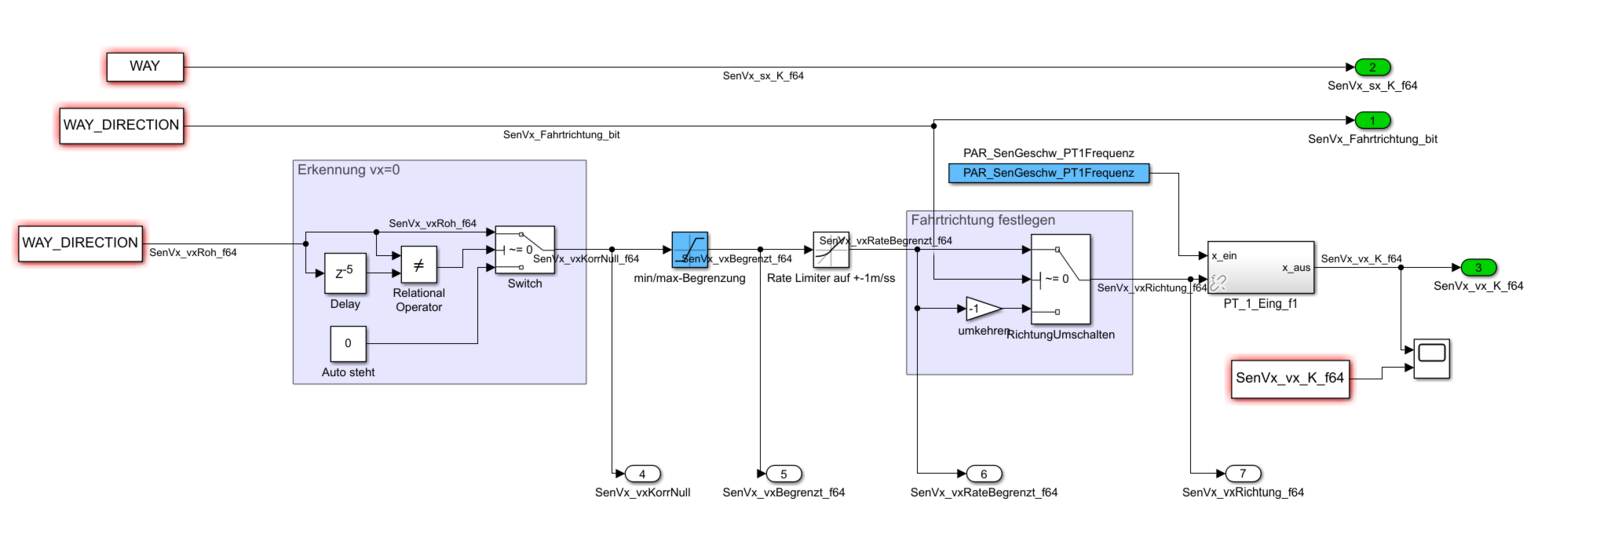Select the RichtungUmschalten switch block
This screenshot has width=1600, height=560.
click(x=1060, y=279)
